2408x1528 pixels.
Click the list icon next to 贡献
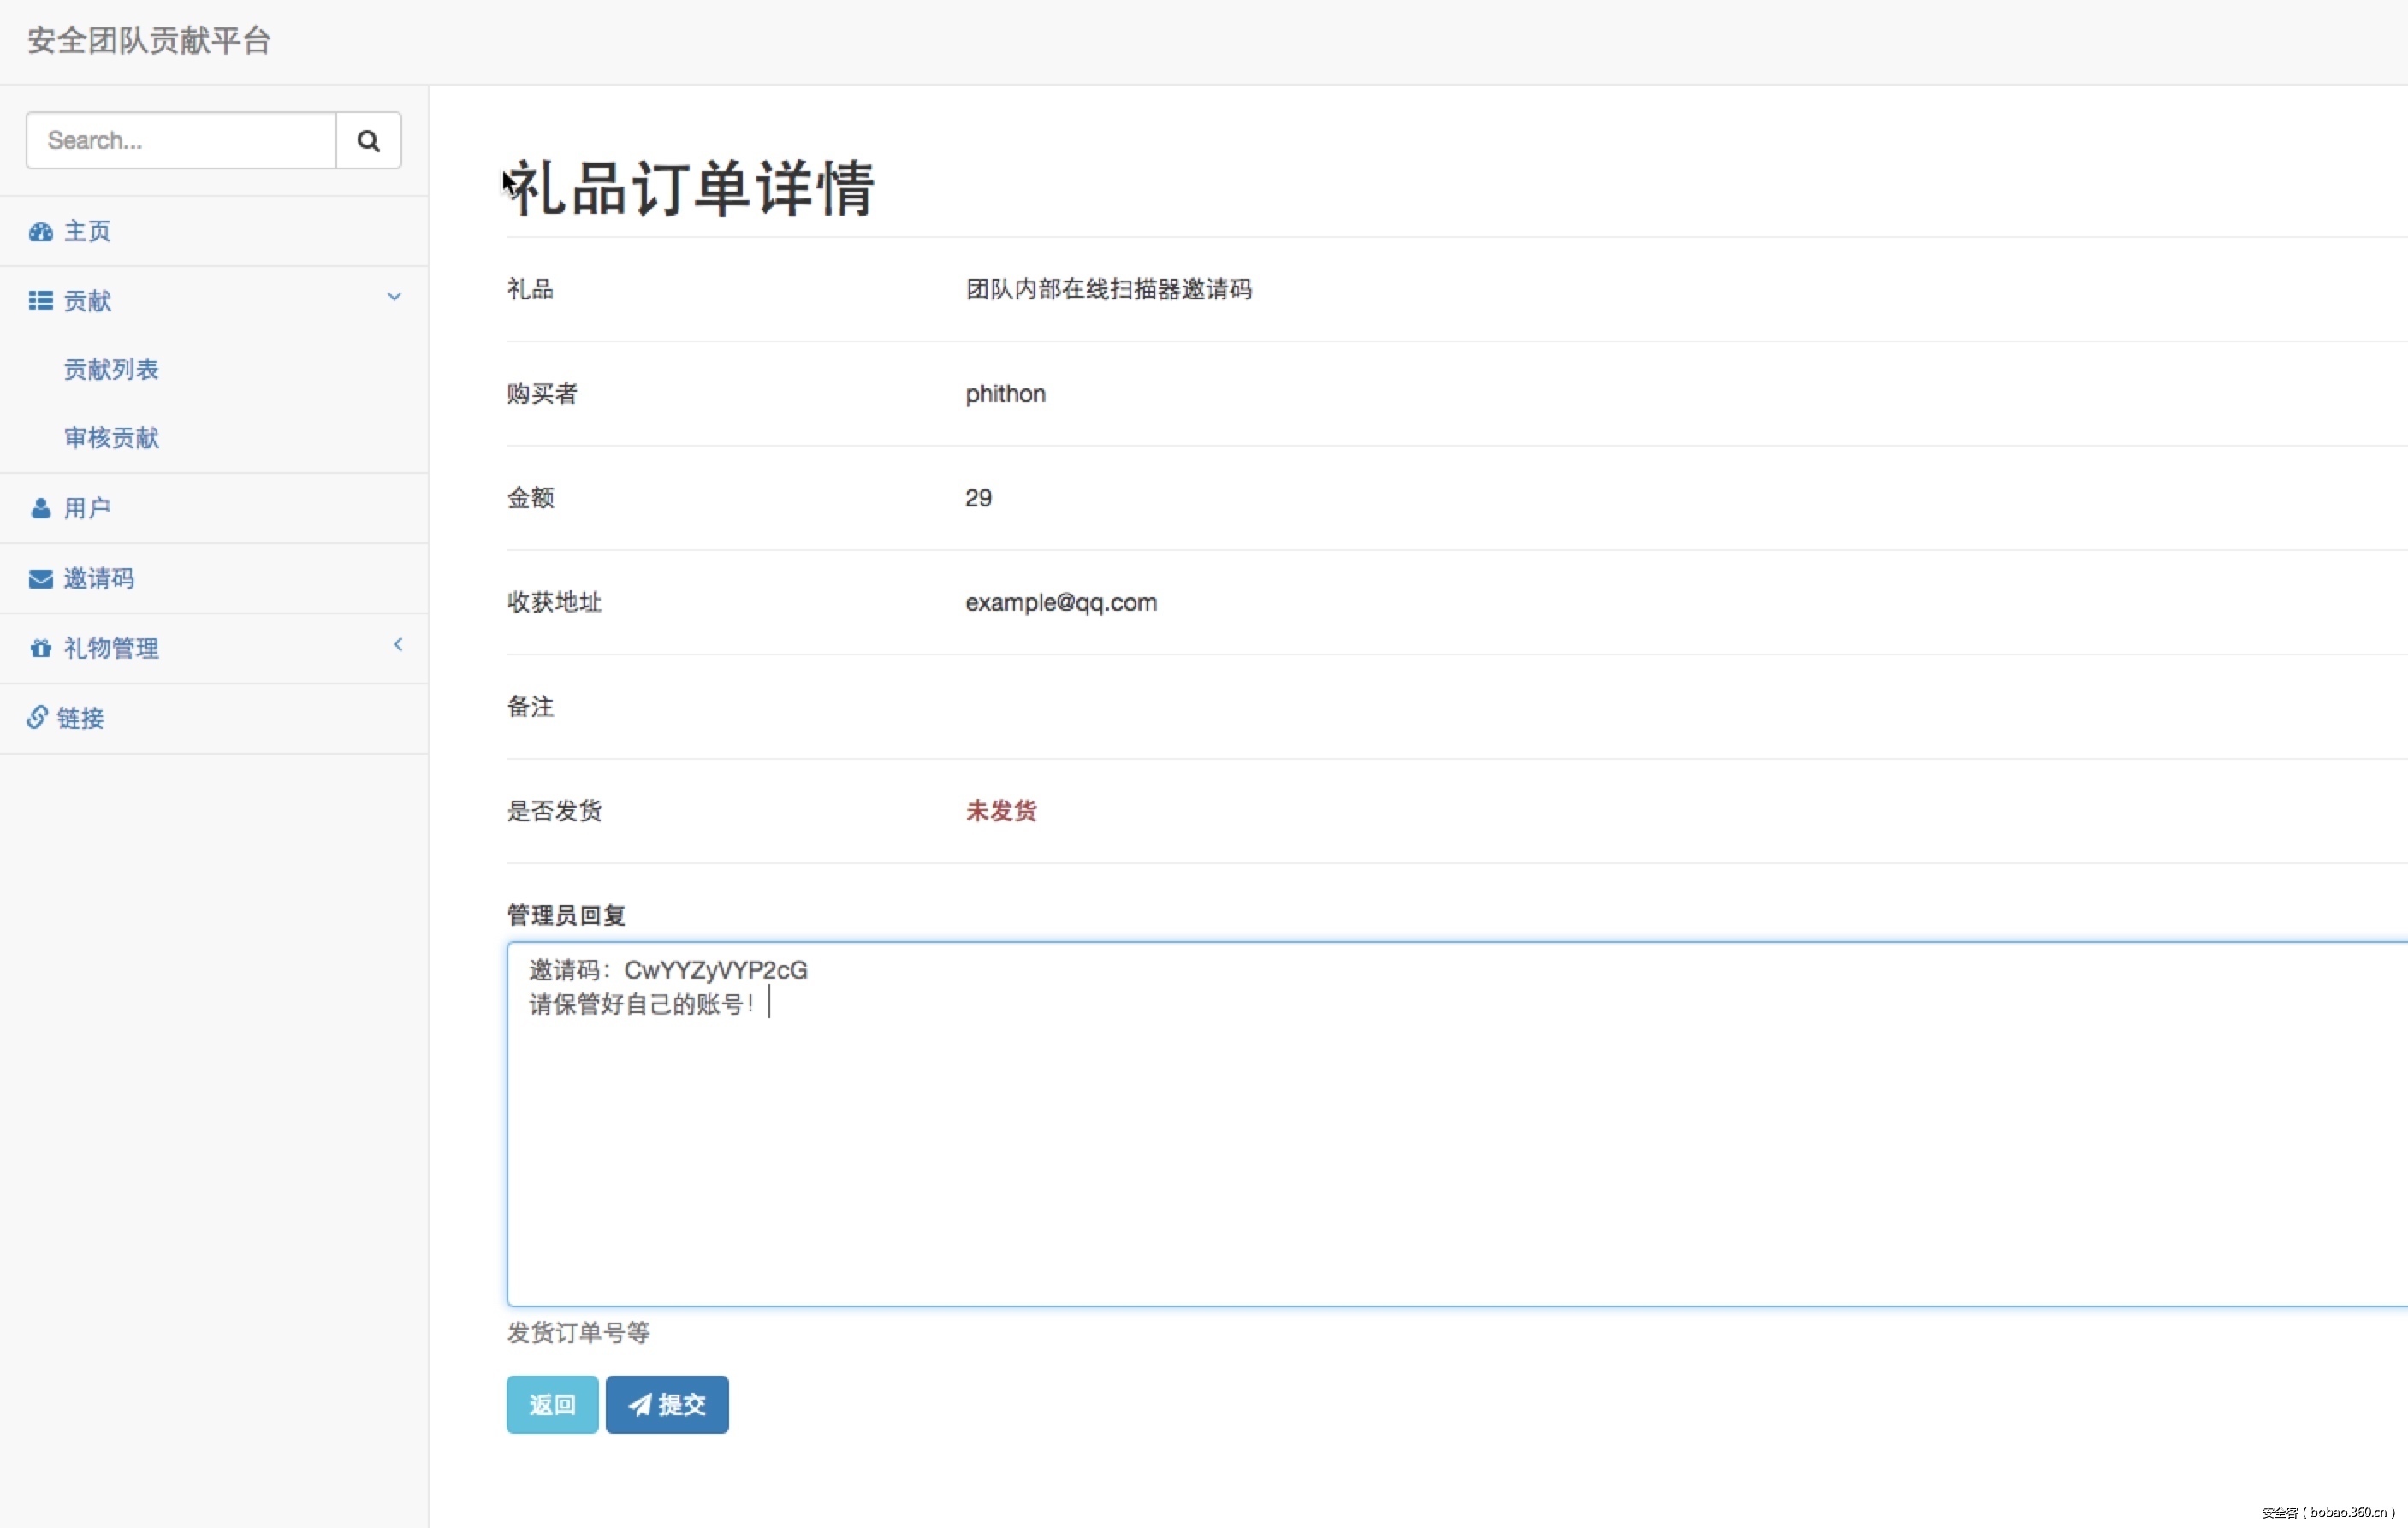[x=40, y=300]
